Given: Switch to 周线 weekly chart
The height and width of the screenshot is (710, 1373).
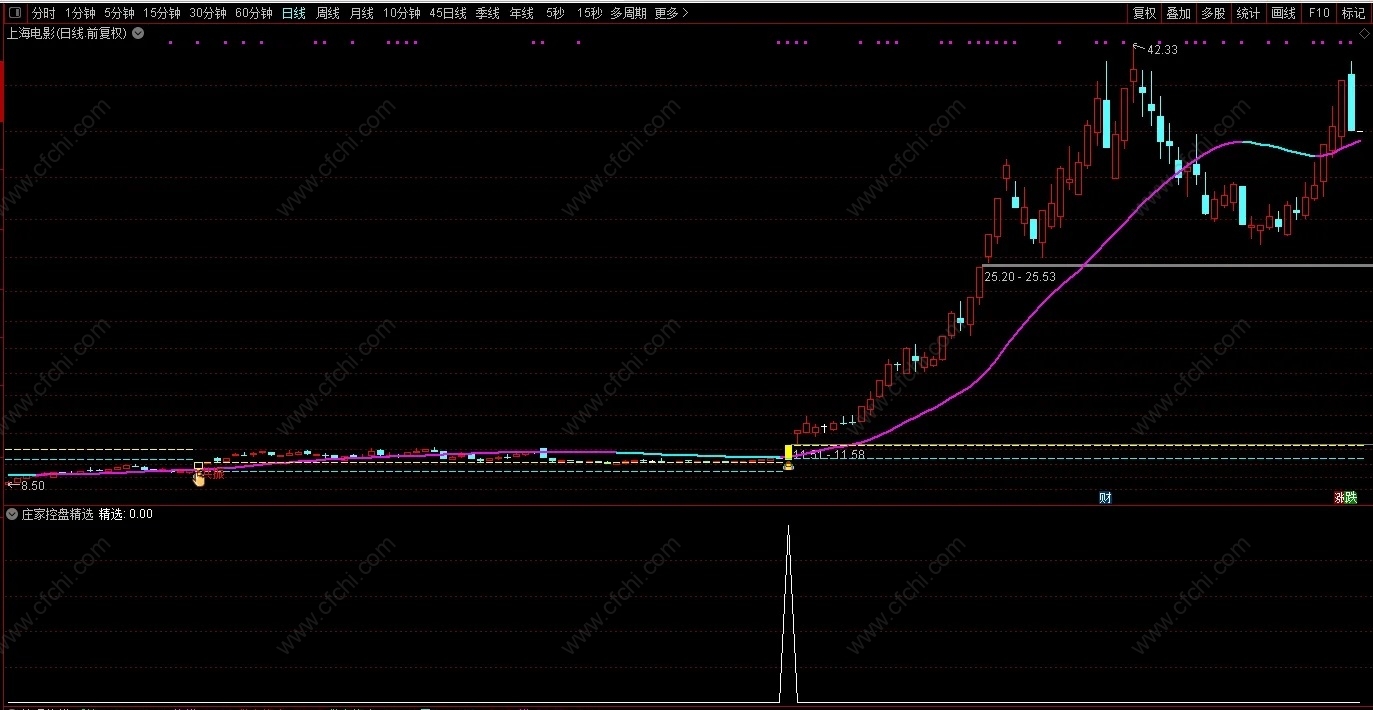Looking at the screenshot, I should (328, 13).
